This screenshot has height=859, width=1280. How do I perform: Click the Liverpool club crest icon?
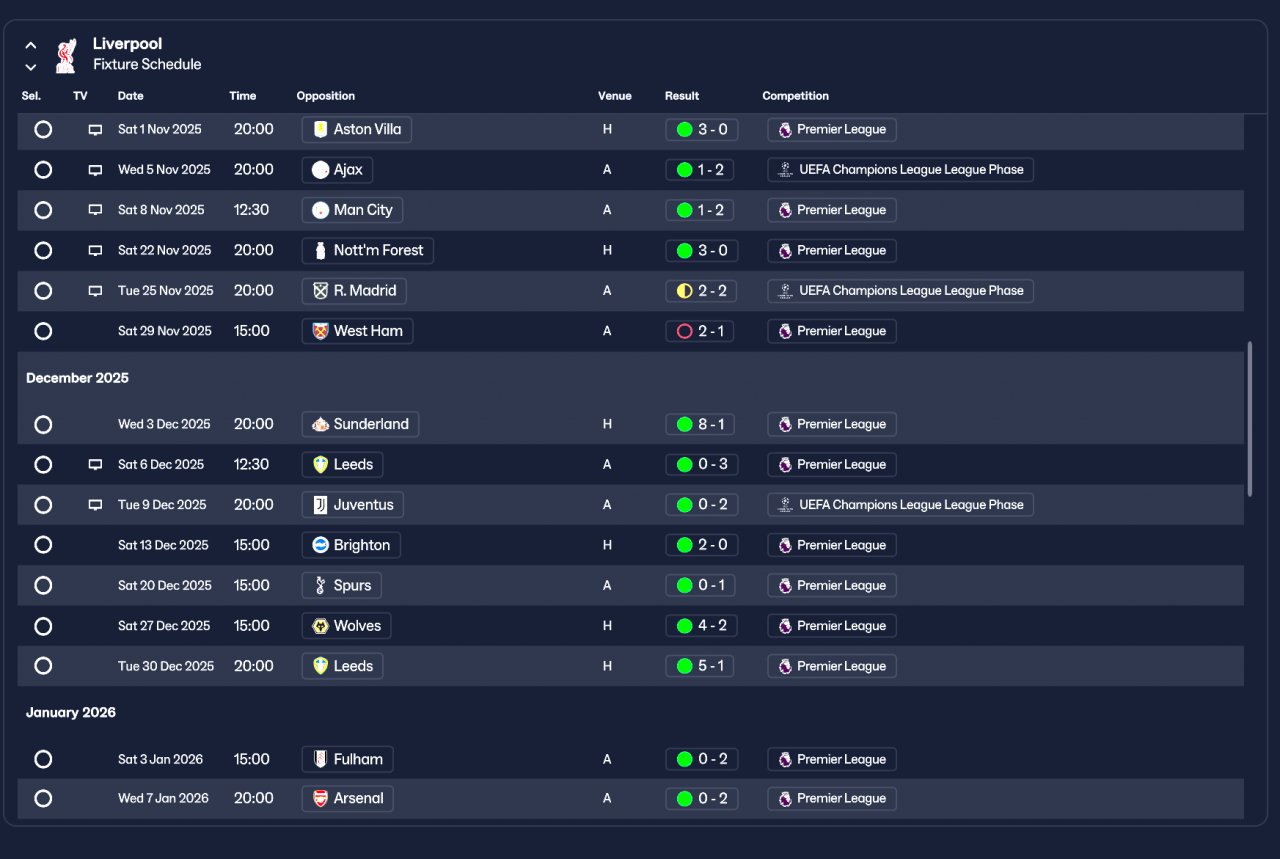(x=65, y=56)
